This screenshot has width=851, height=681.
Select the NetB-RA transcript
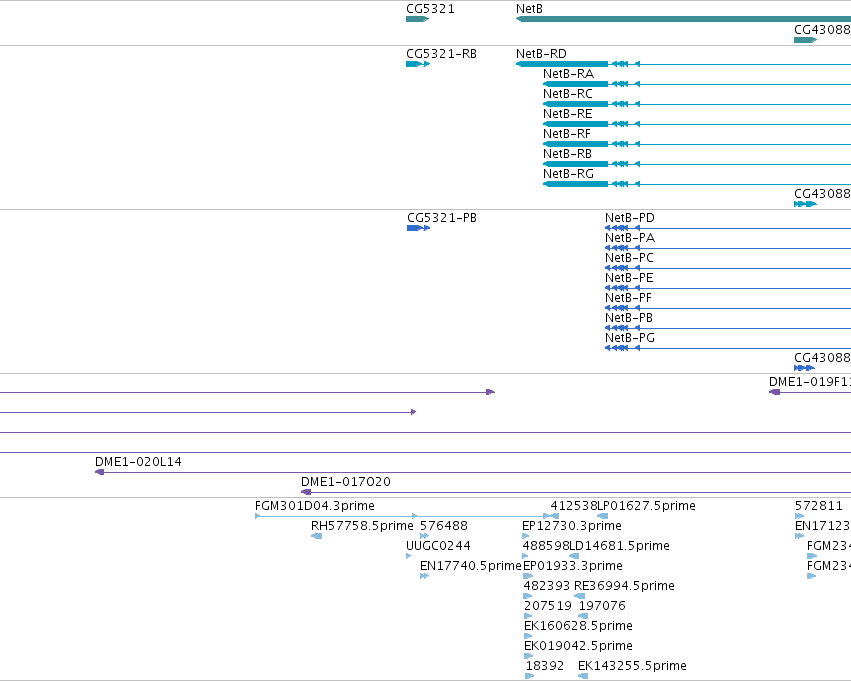697,84
